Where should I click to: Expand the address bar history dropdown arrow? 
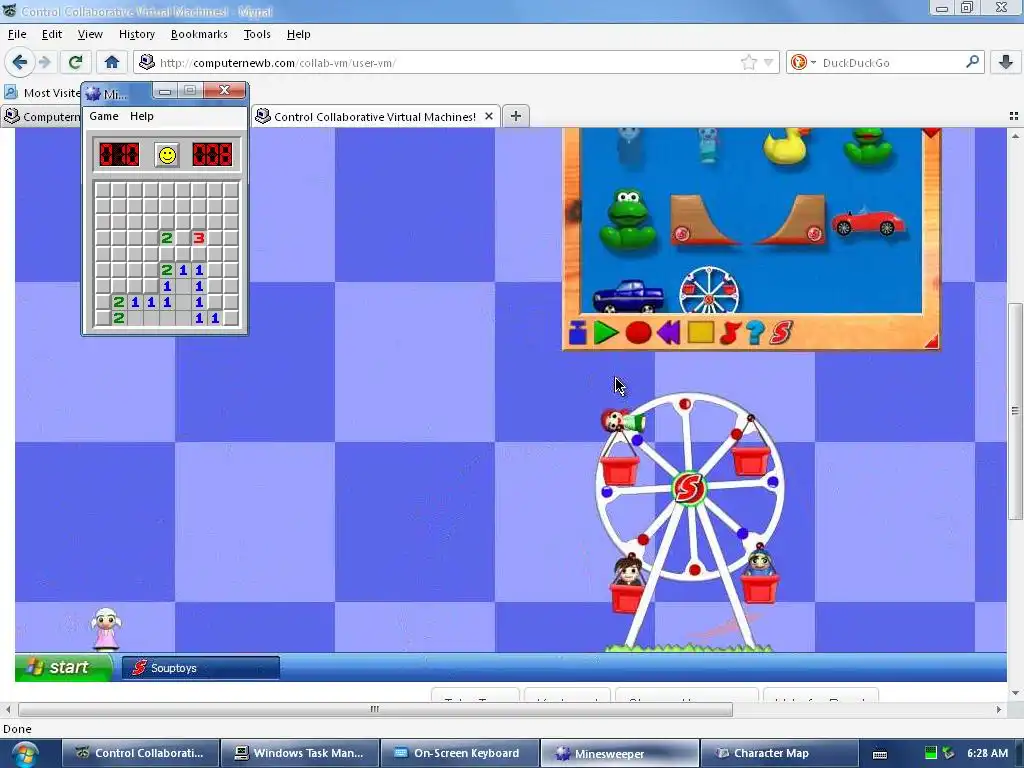(x=769, y=63)
